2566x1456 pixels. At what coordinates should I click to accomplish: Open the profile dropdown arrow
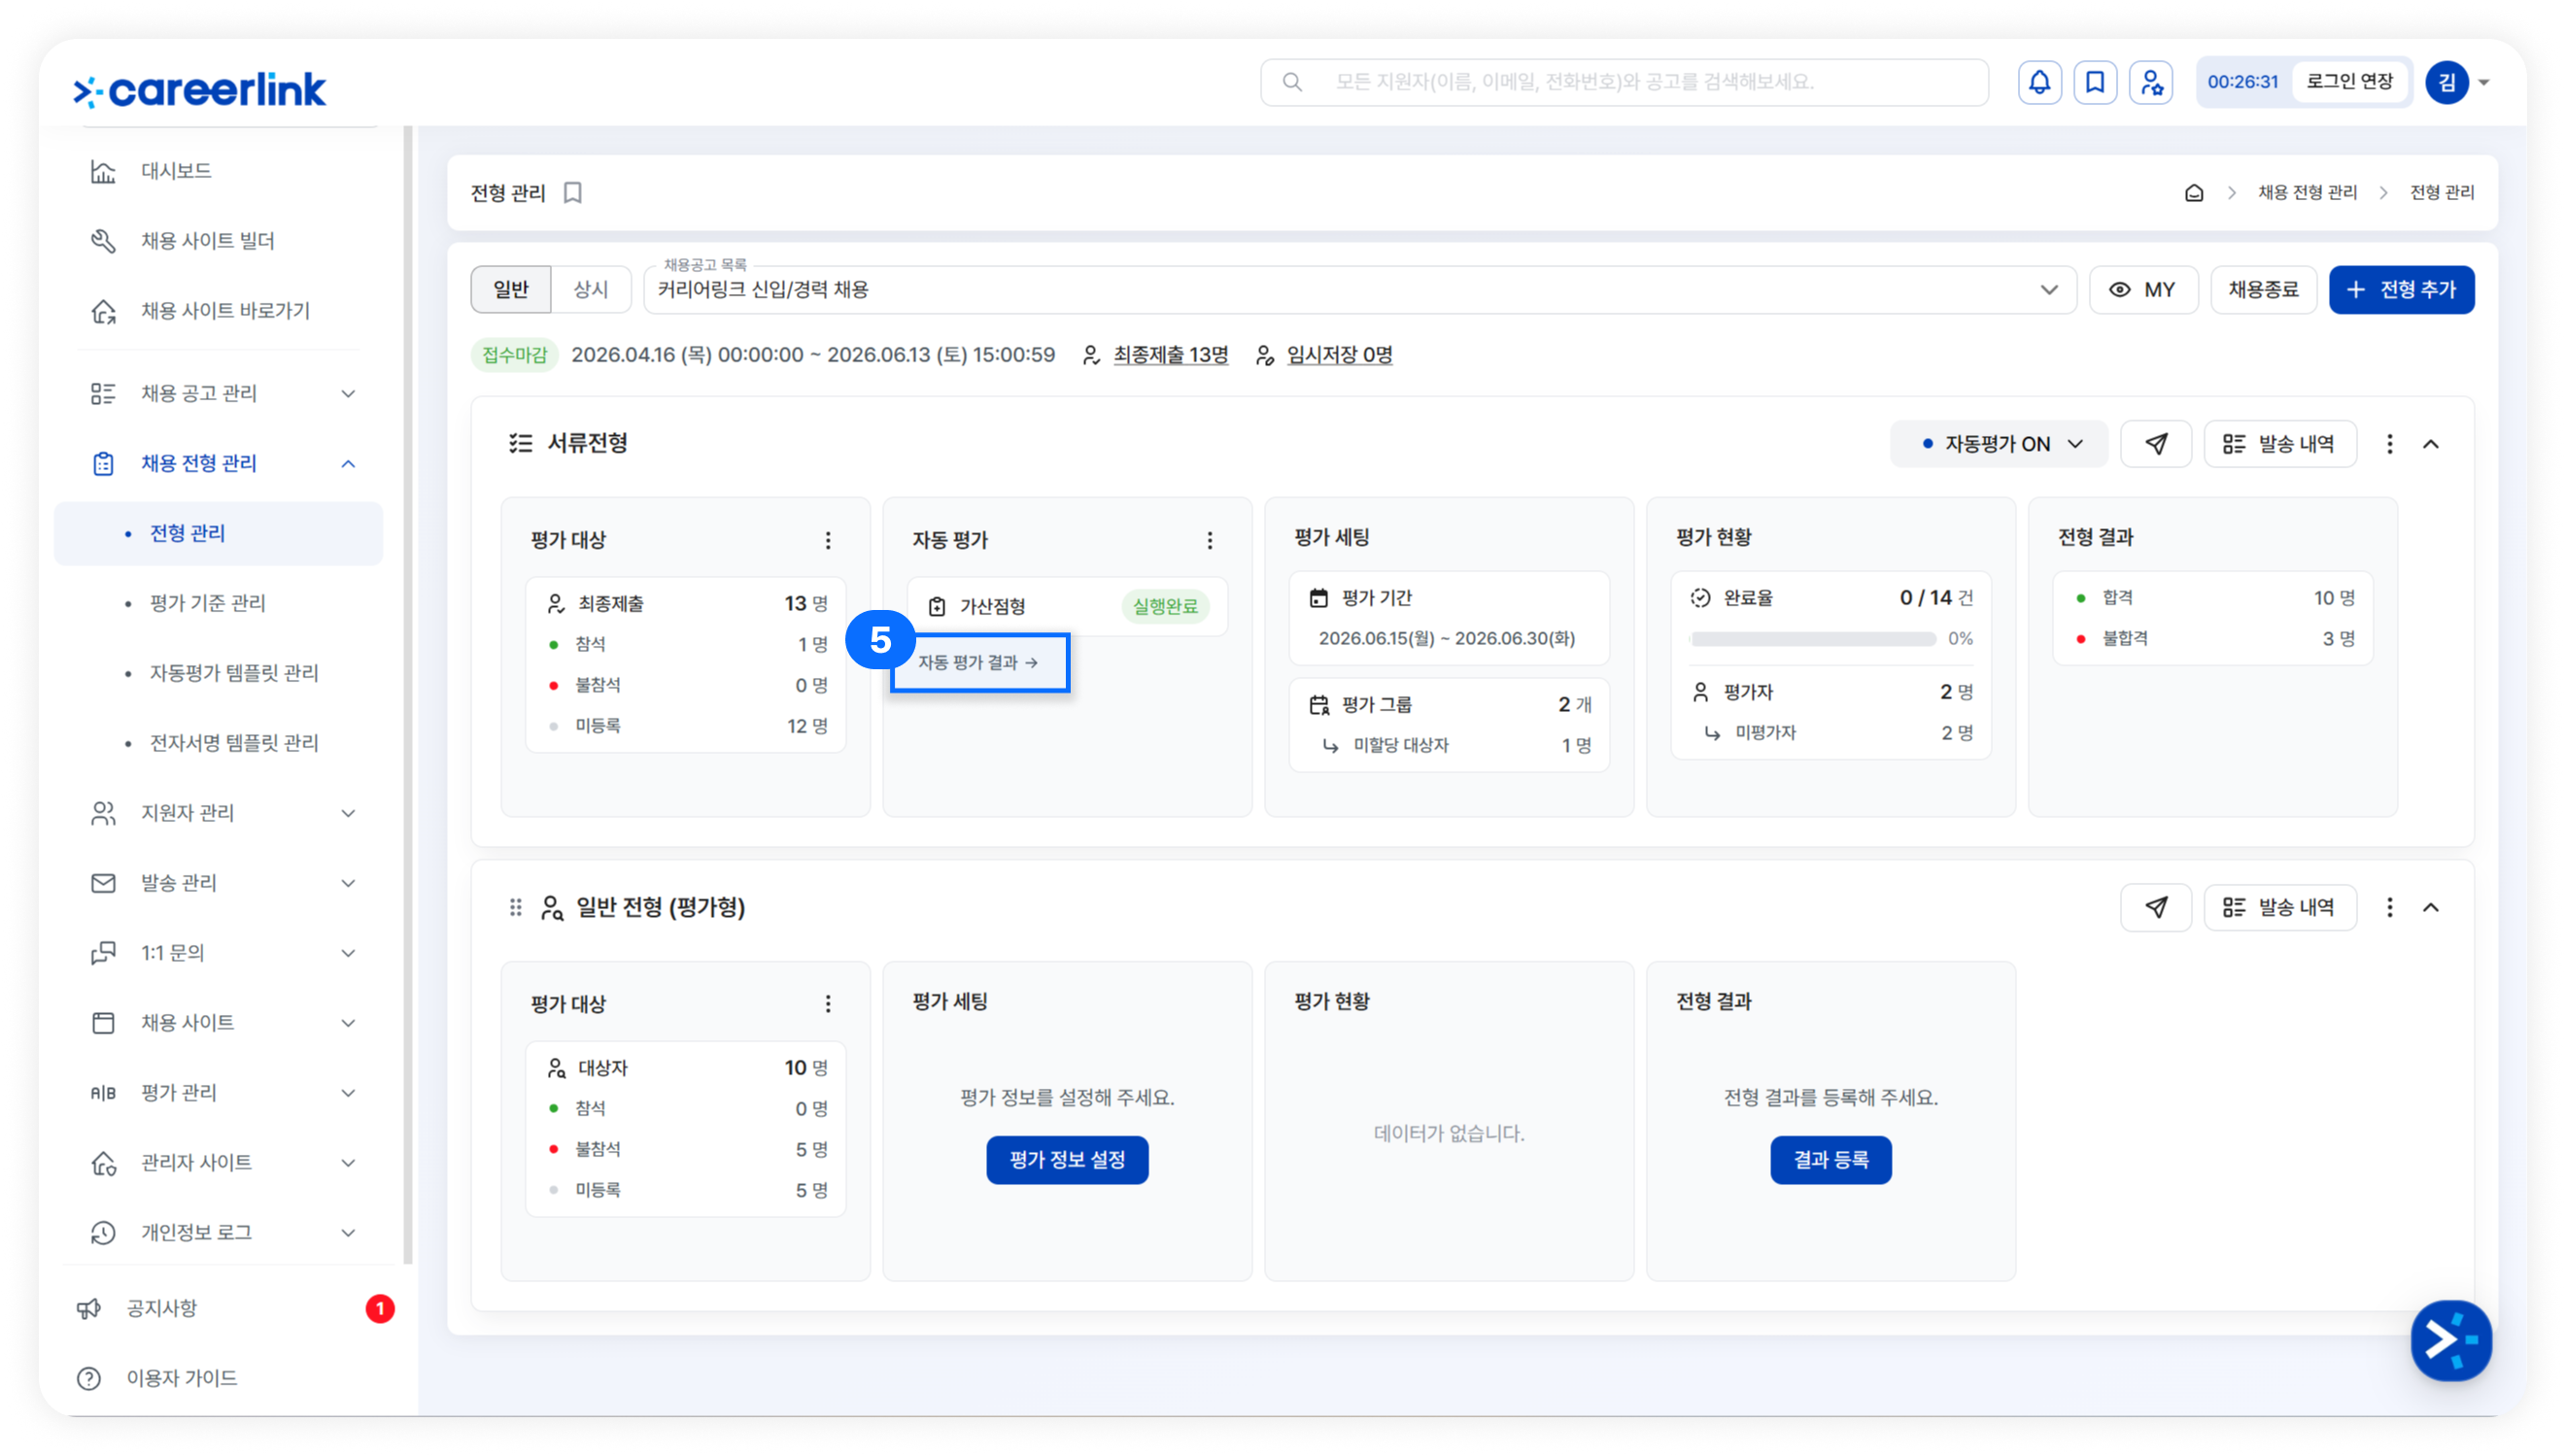[2484, 83]
